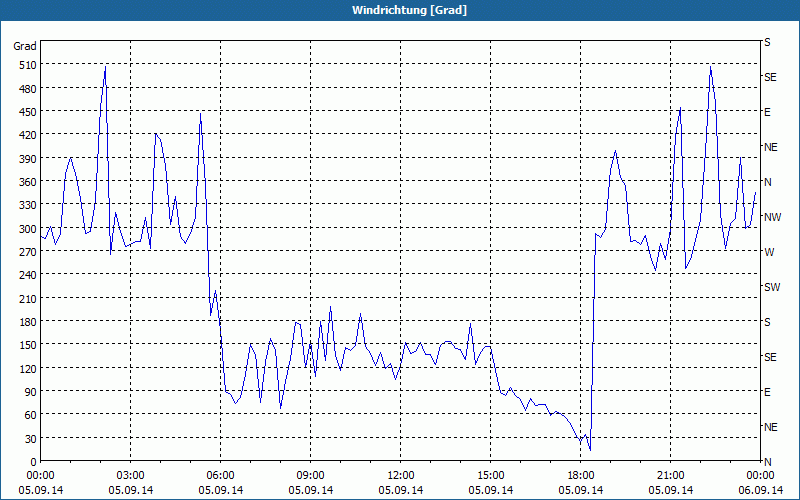The height and width of the screenshot is (500, 800).
Task: Click the 210 y-axis tick label
Action: click(x=28, y=298)
